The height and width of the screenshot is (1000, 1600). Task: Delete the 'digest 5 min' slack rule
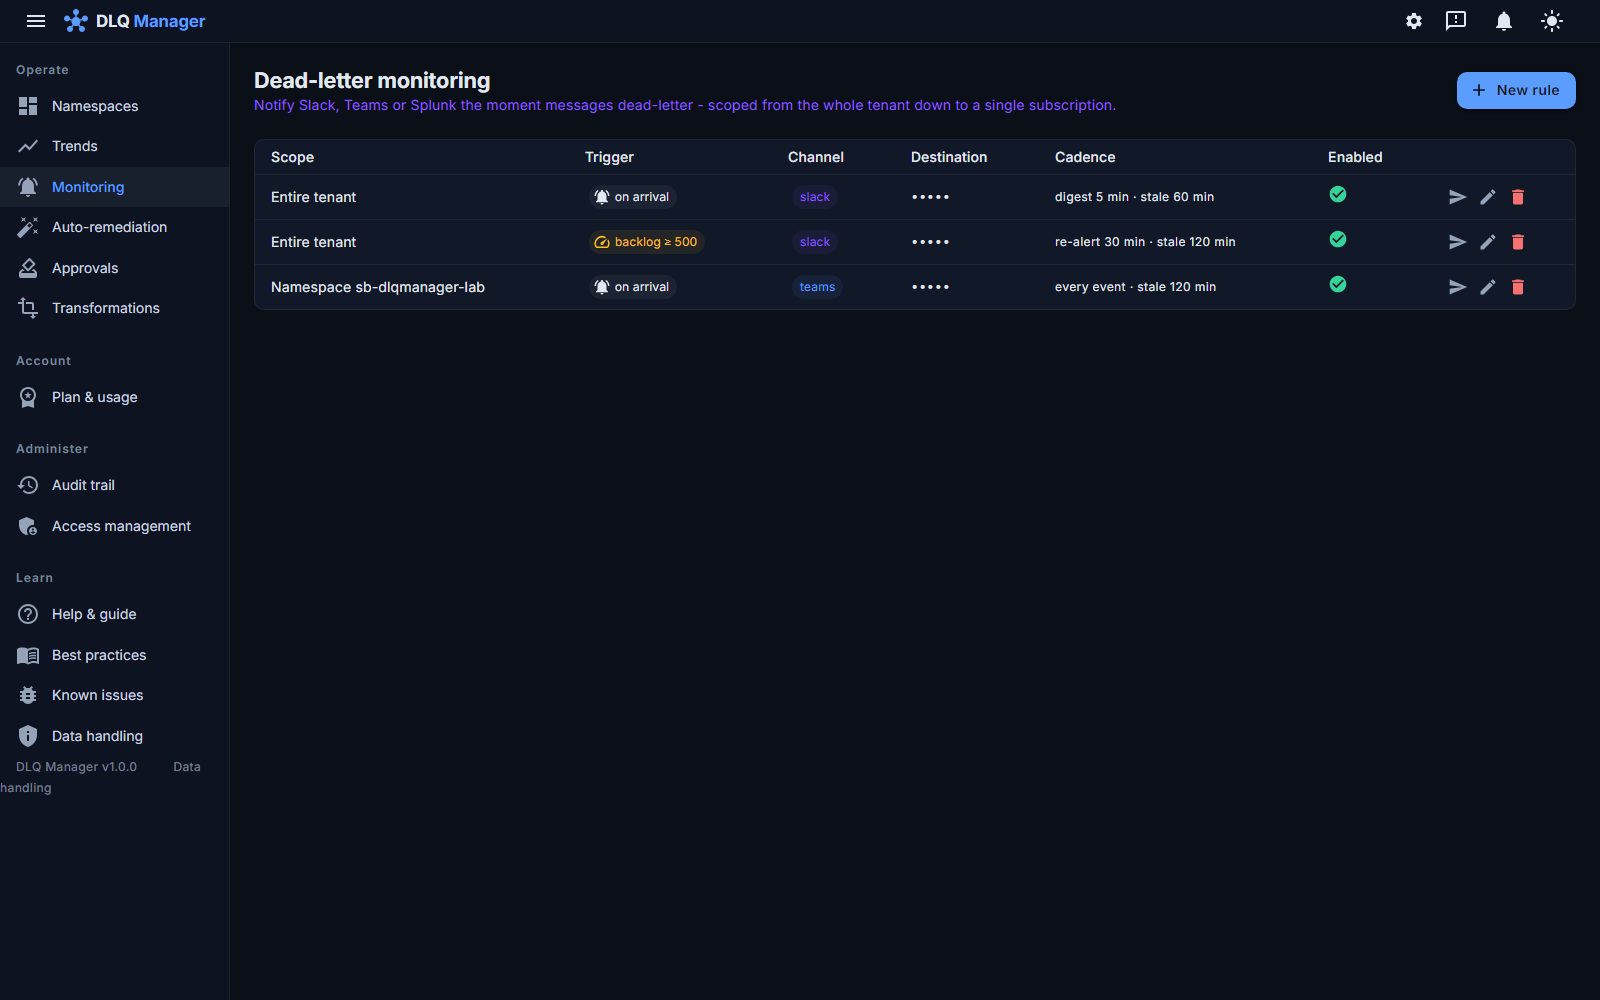pos(1518,197)
